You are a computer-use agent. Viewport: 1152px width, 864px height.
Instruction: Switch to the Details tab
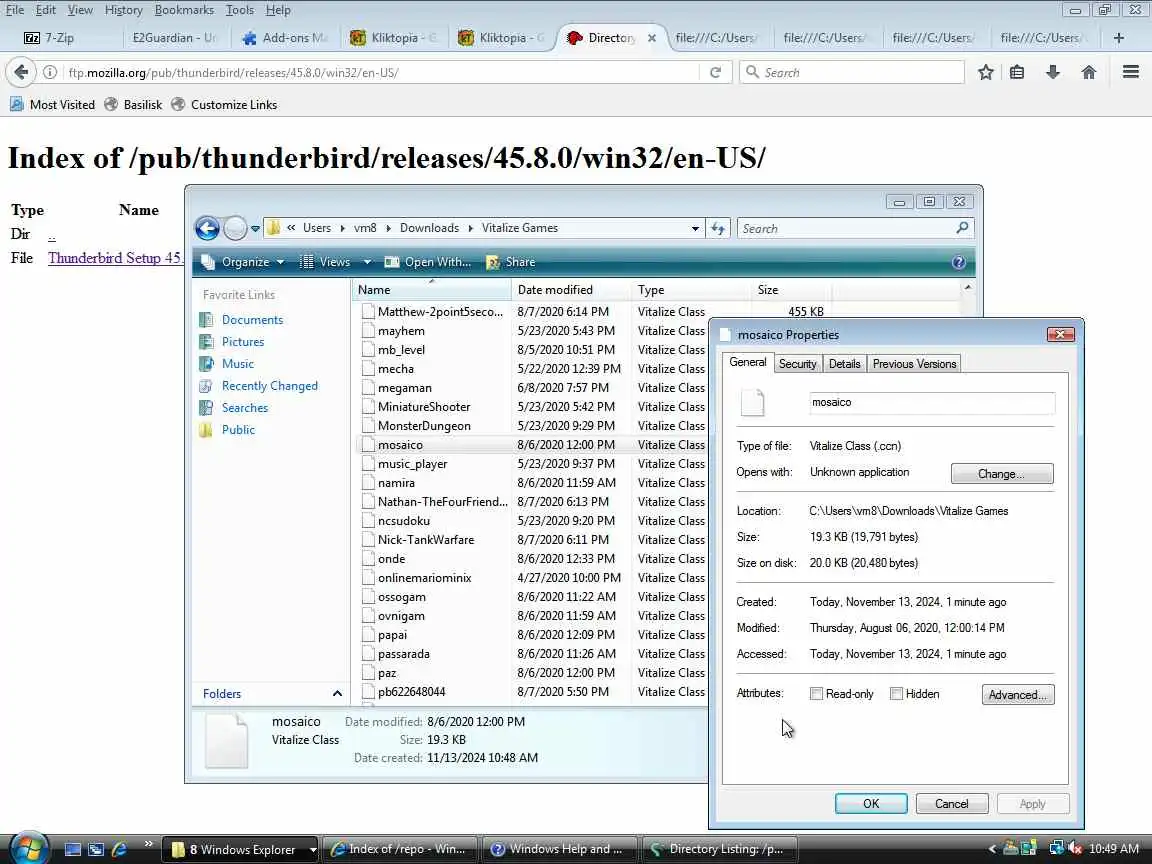(x=844, y=364)
